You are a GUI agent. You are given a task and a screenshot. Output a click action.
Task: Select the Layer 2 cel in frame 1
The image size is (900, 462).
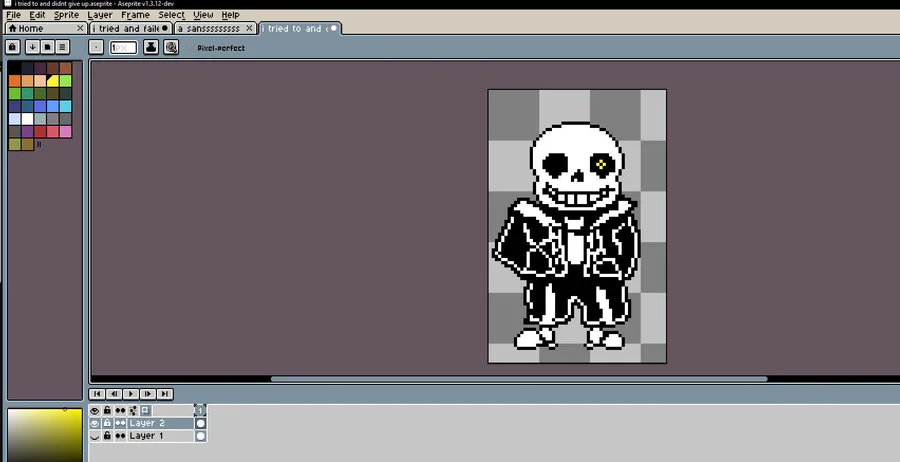tap(200, 423)
